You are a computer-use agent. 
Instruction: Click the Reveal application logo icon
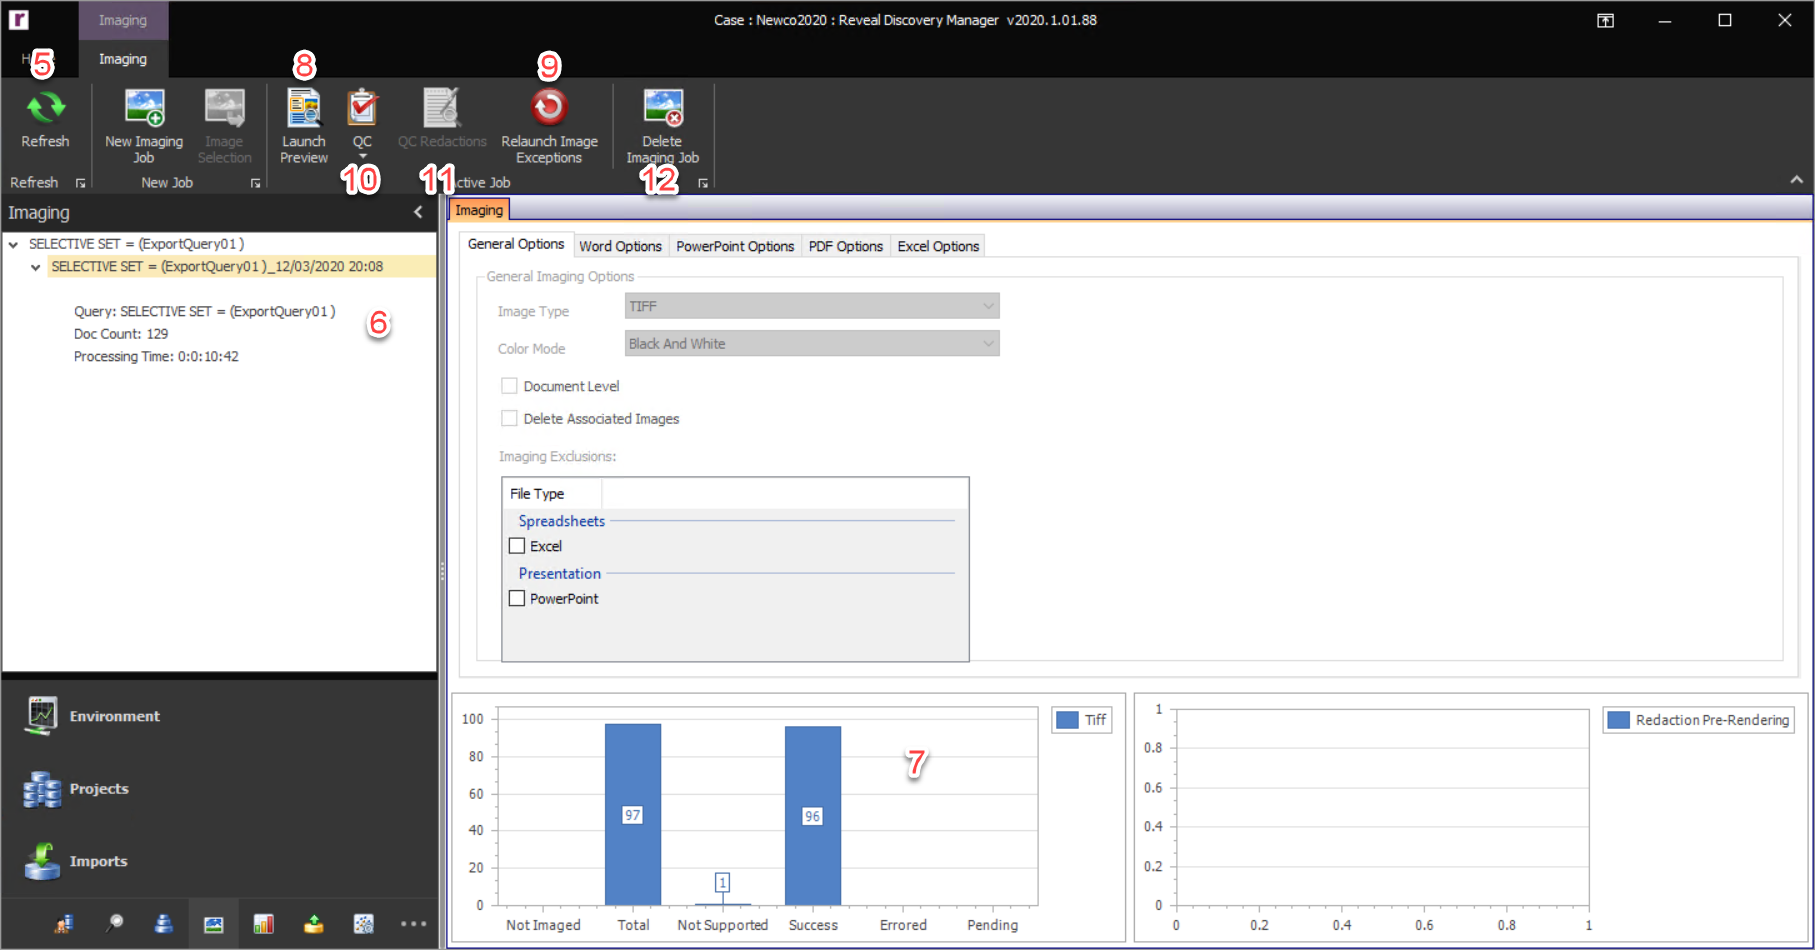tap(18, 19)
